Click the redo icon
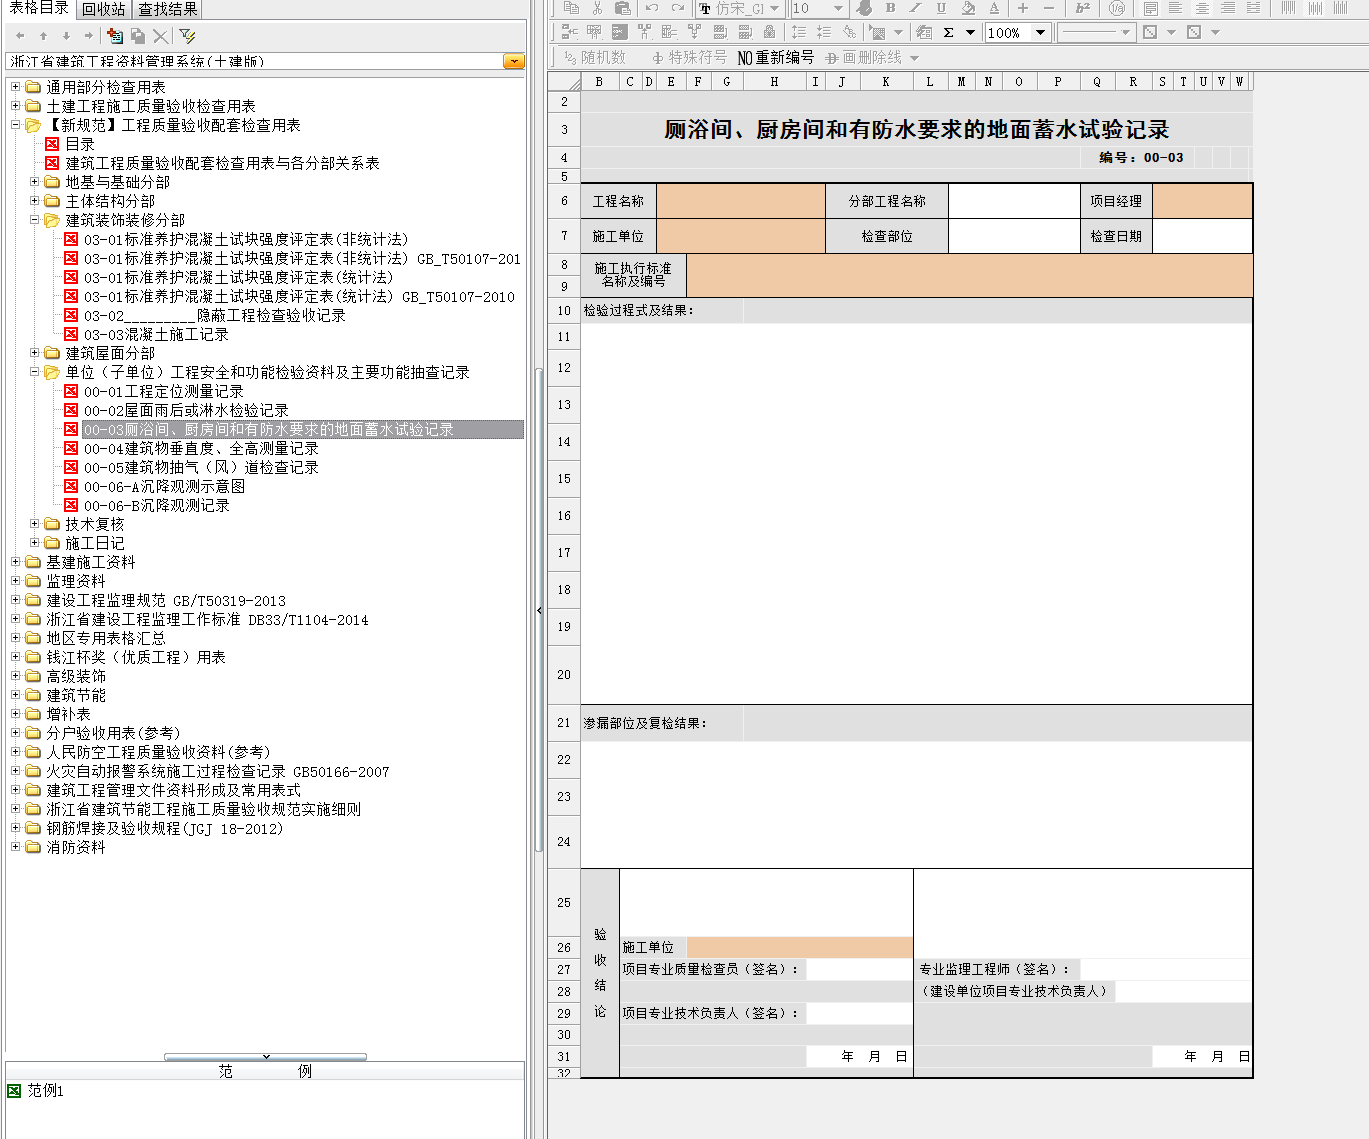Image resolution: width=1369 pixels, height=1139 pixels. (x=678, y=7)
